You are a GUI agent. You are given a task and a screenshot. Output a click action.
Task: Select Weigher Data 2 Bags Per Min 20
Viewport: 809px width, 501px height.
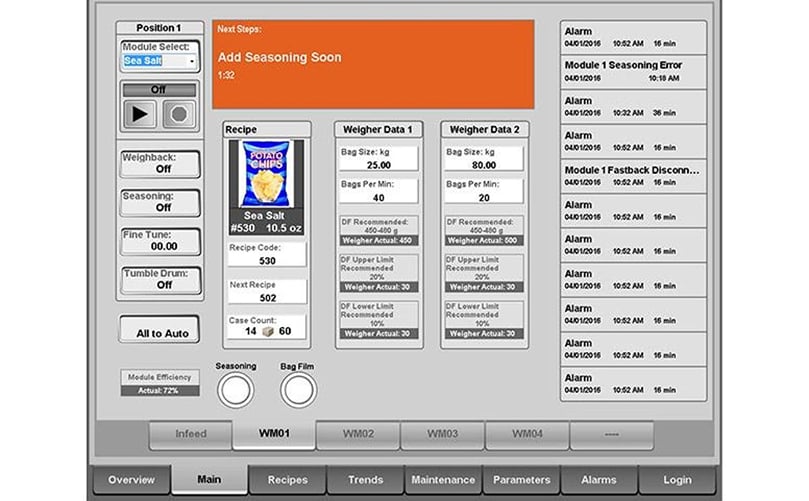click(x=483, y=191)
